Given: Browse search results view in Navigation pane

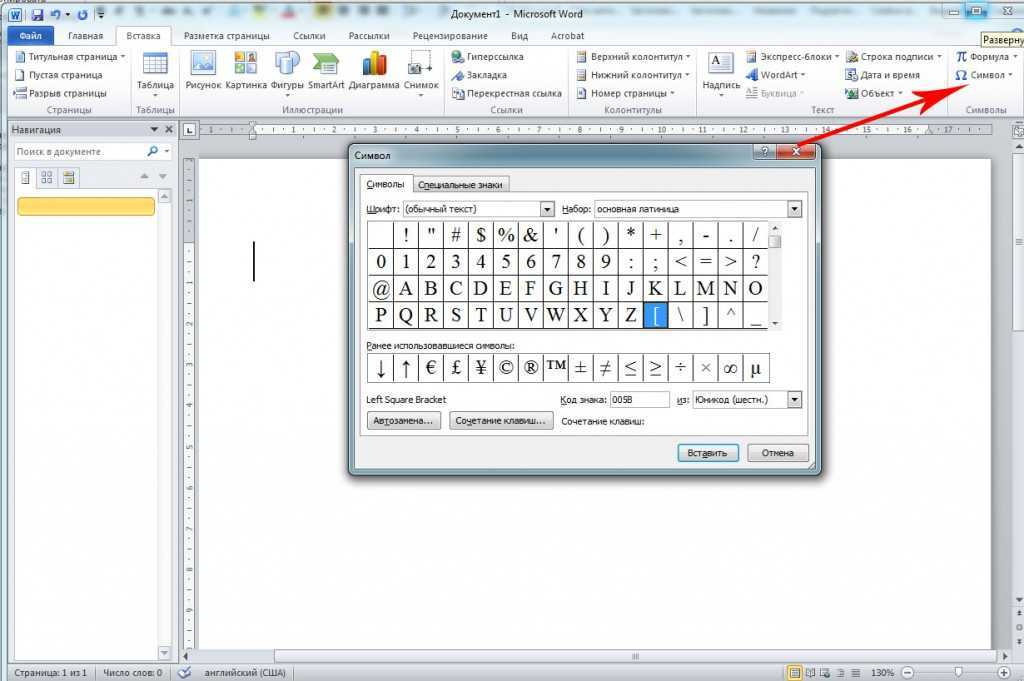Looking at the screenshot, I should pyautogui.click(x=69, y=177).
